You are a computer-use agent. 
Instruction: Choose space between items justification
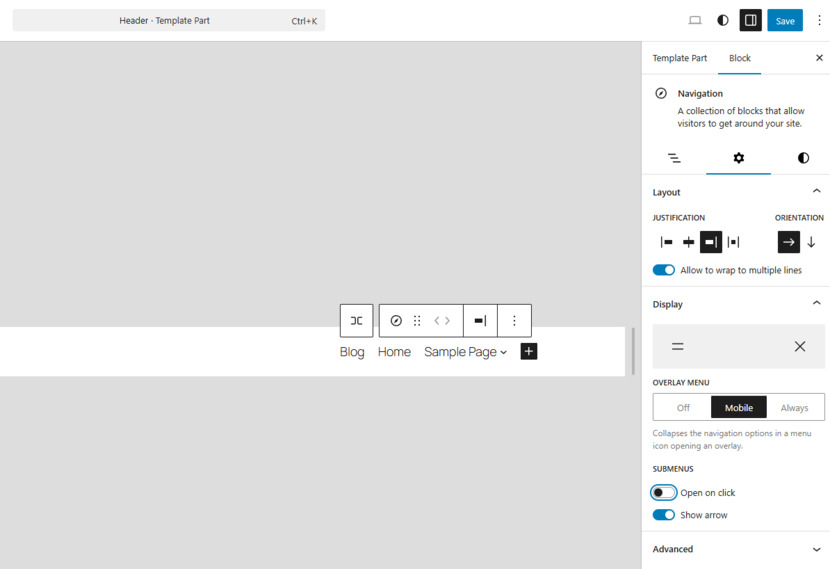[733, 242]
